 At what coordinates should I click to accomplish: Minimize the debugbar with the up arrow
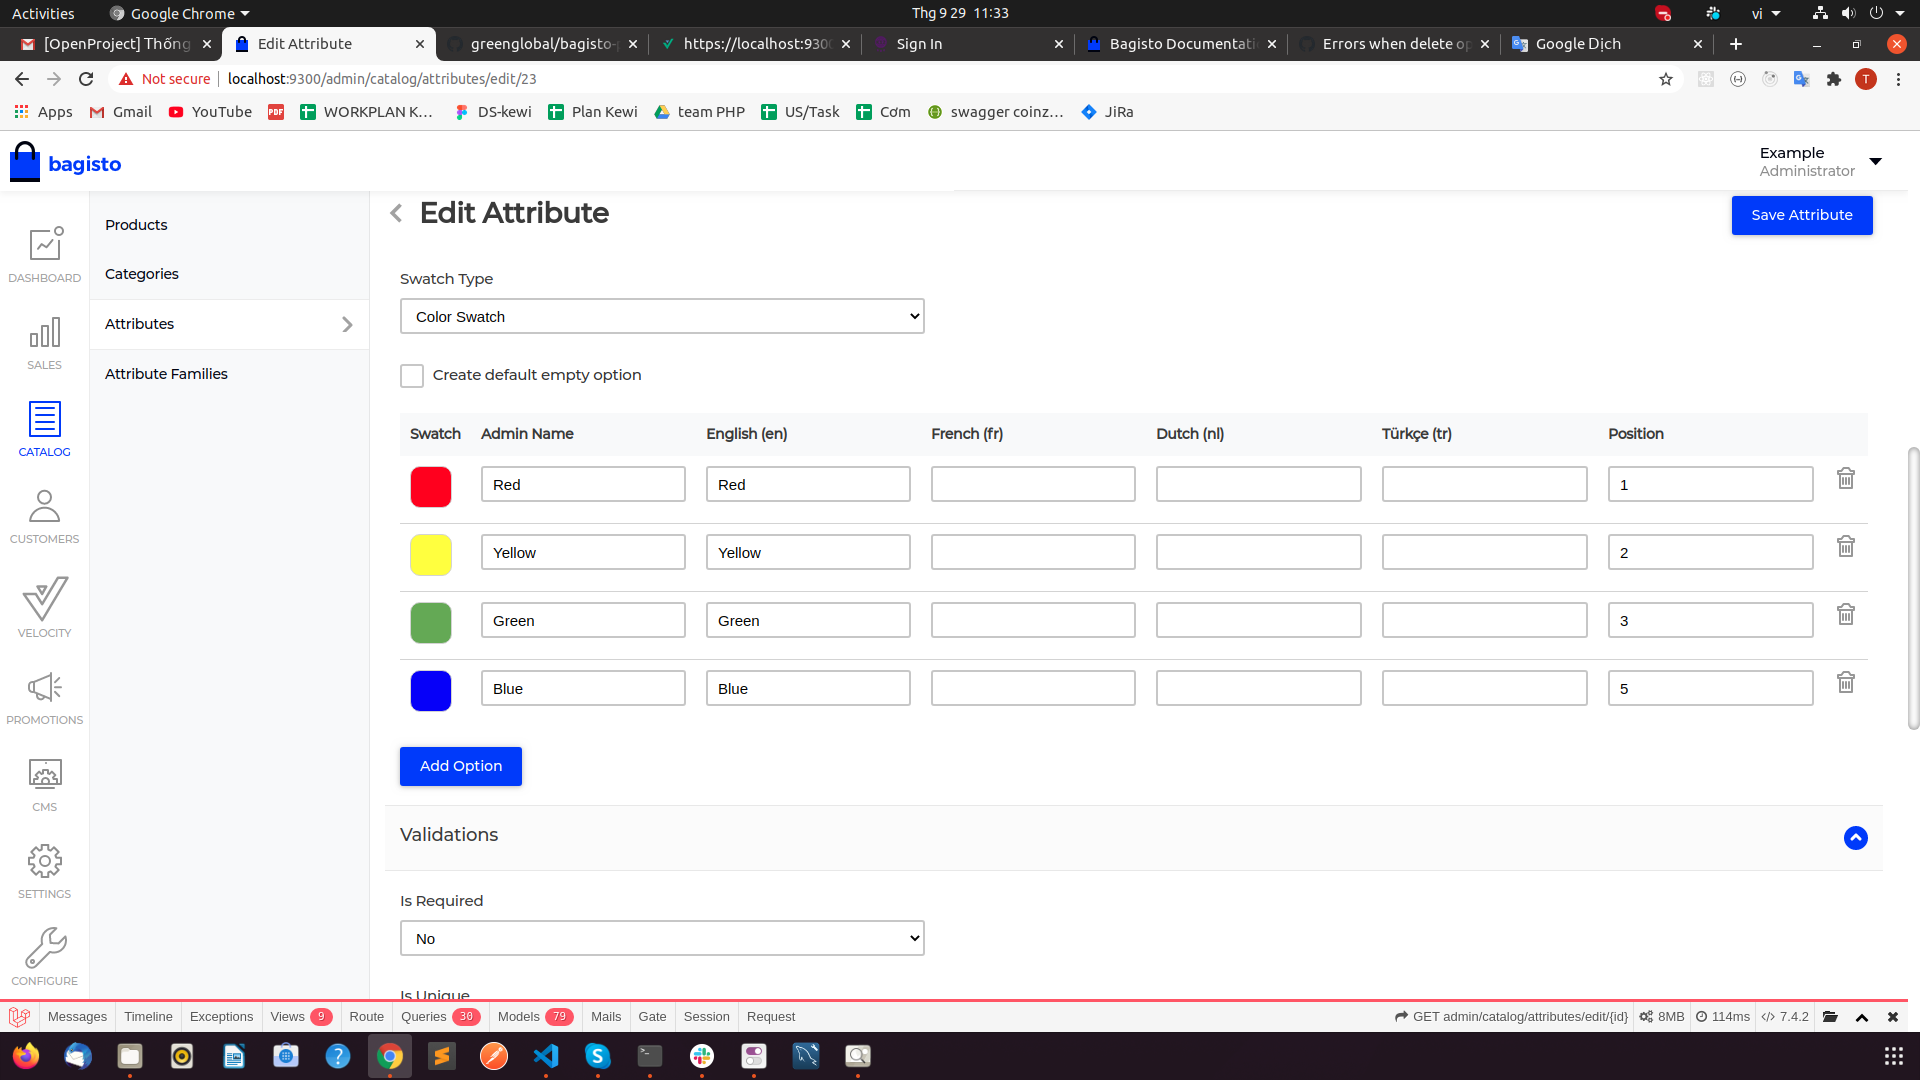click(1862, 1017)
